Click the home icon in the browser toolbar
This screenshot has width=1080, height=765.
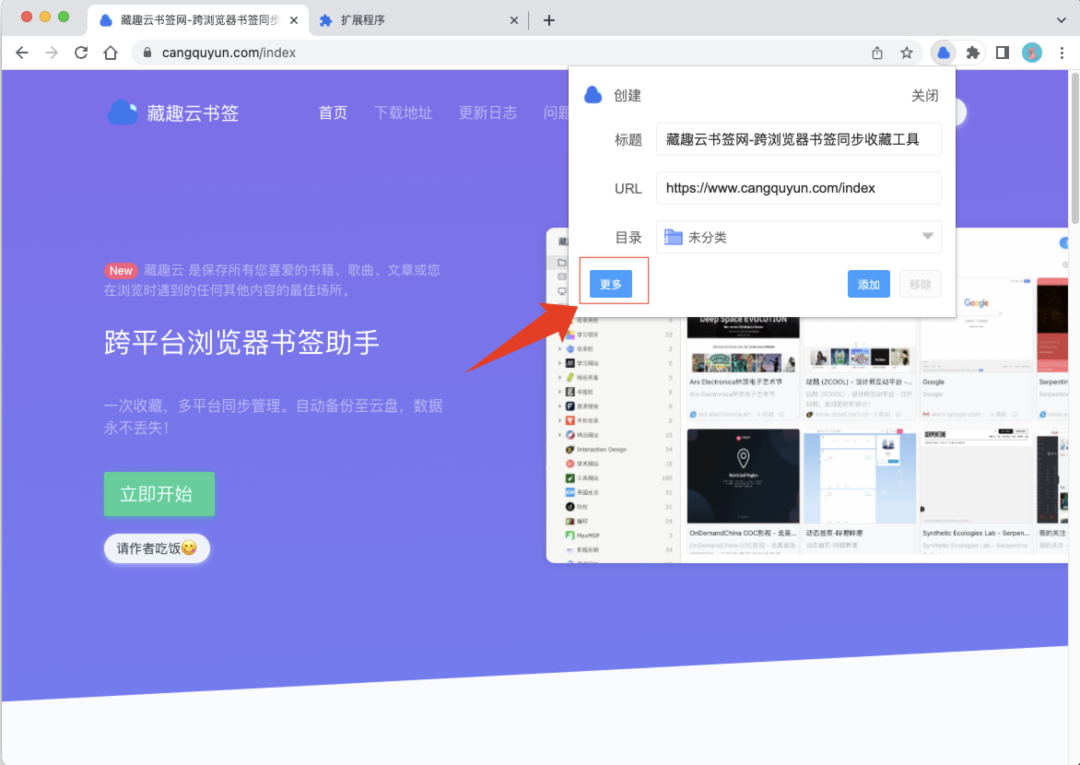(110, 52)
